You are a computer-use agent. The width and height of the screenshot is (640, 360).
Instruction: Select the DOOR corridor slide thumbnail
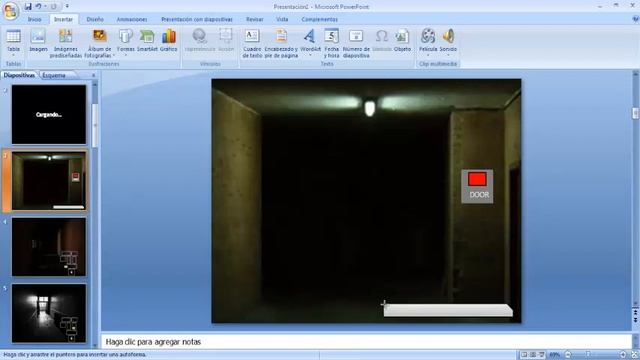(x=49, y=181)
